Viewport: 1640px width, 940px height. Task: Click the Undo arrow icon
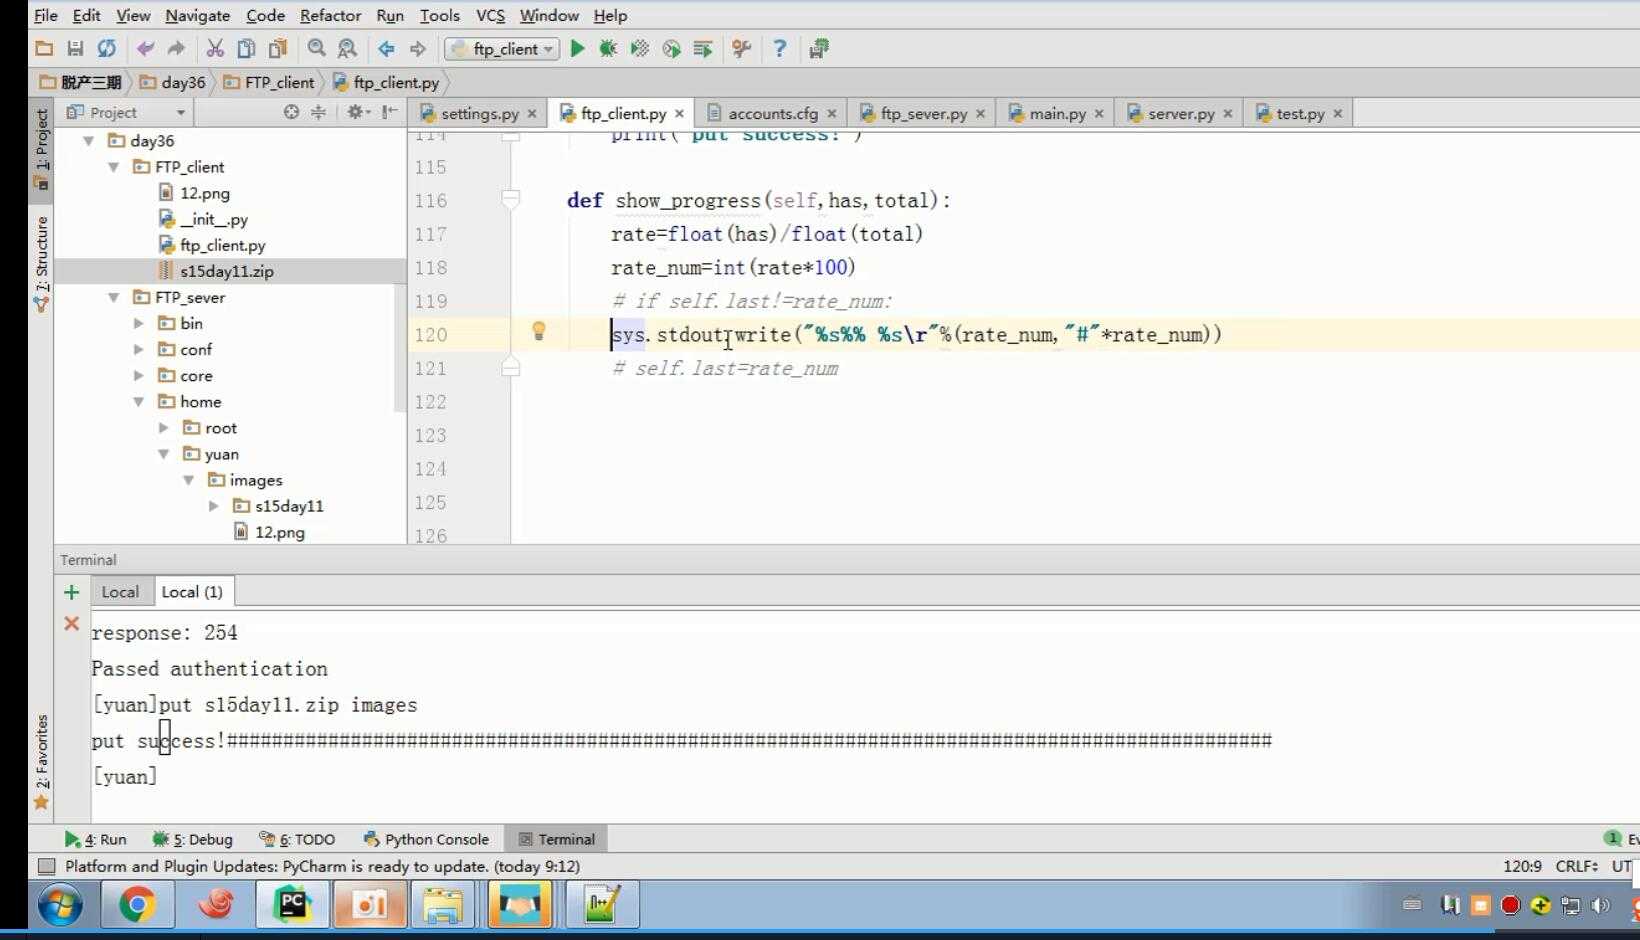[x=146, y=48]
